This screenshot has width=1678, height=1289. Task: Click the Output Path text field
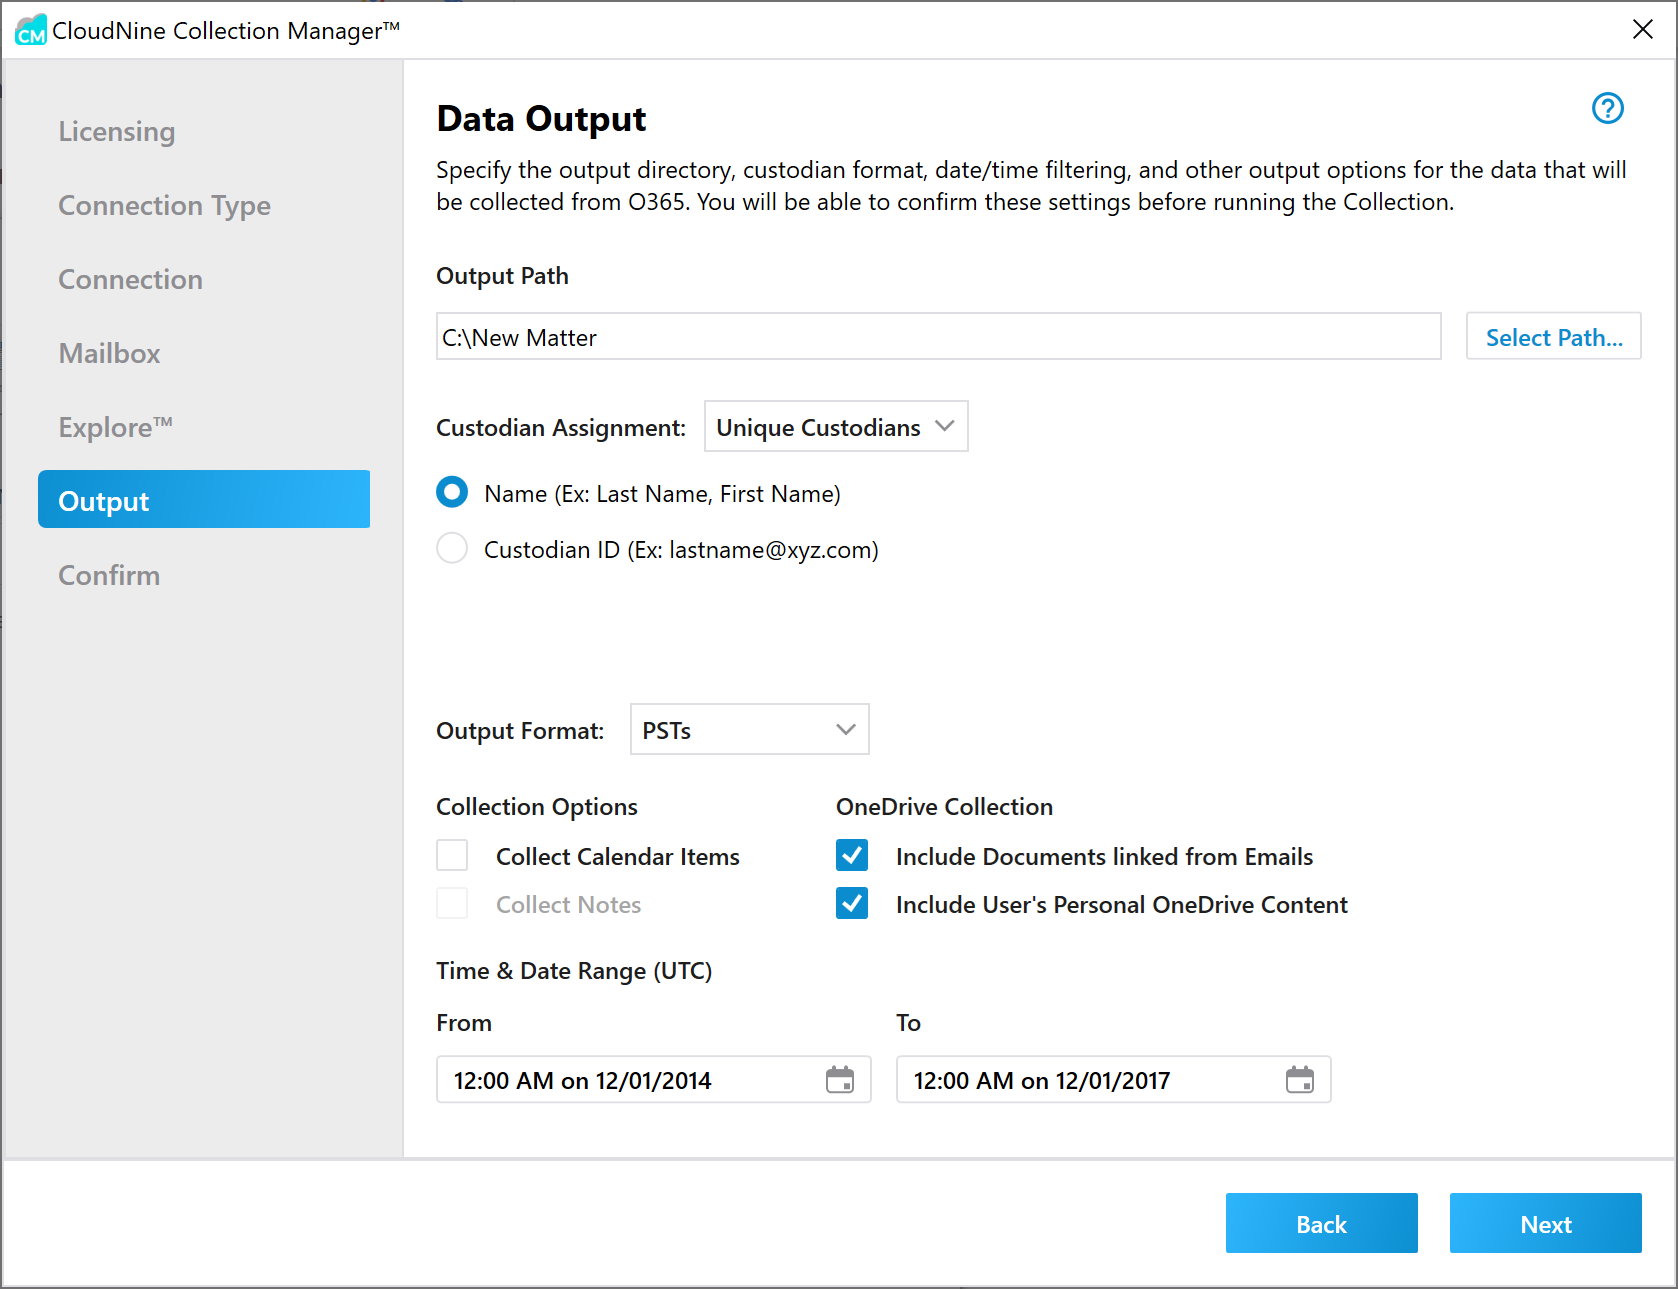tap(938, 336)
